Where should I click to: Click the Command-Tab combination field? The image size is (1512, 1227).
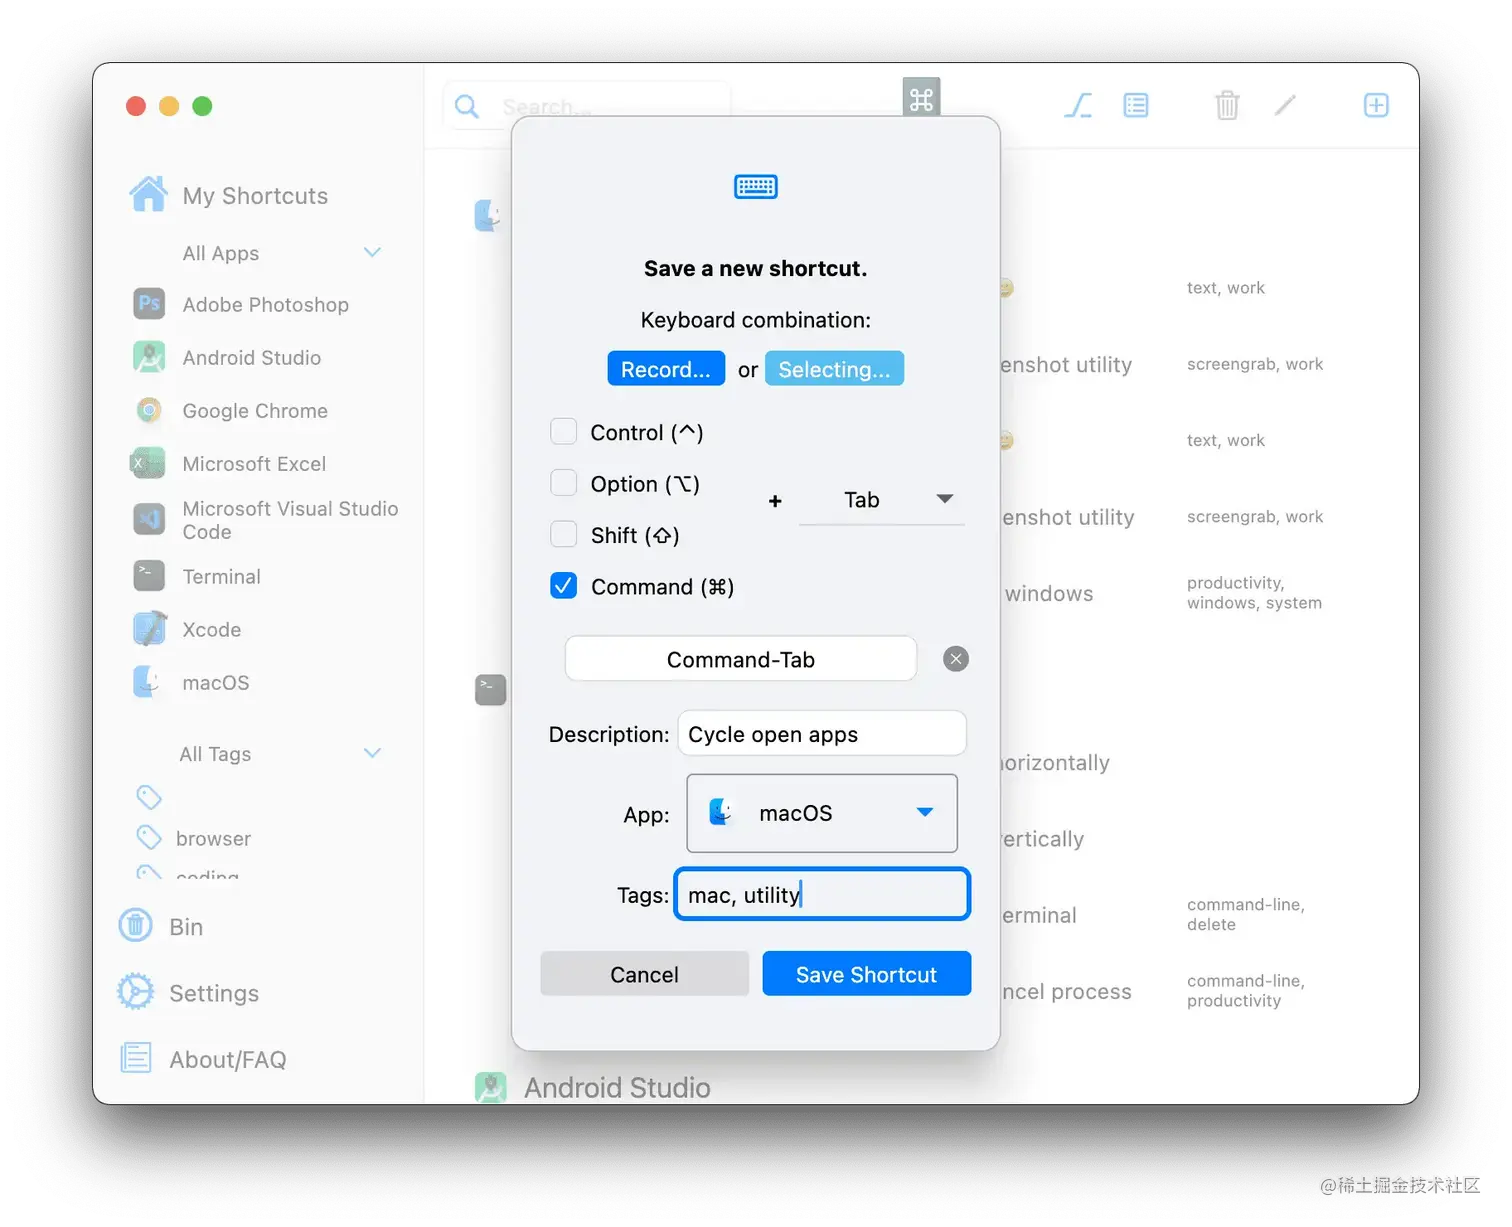pyautogui.click(x=741, y=659)
